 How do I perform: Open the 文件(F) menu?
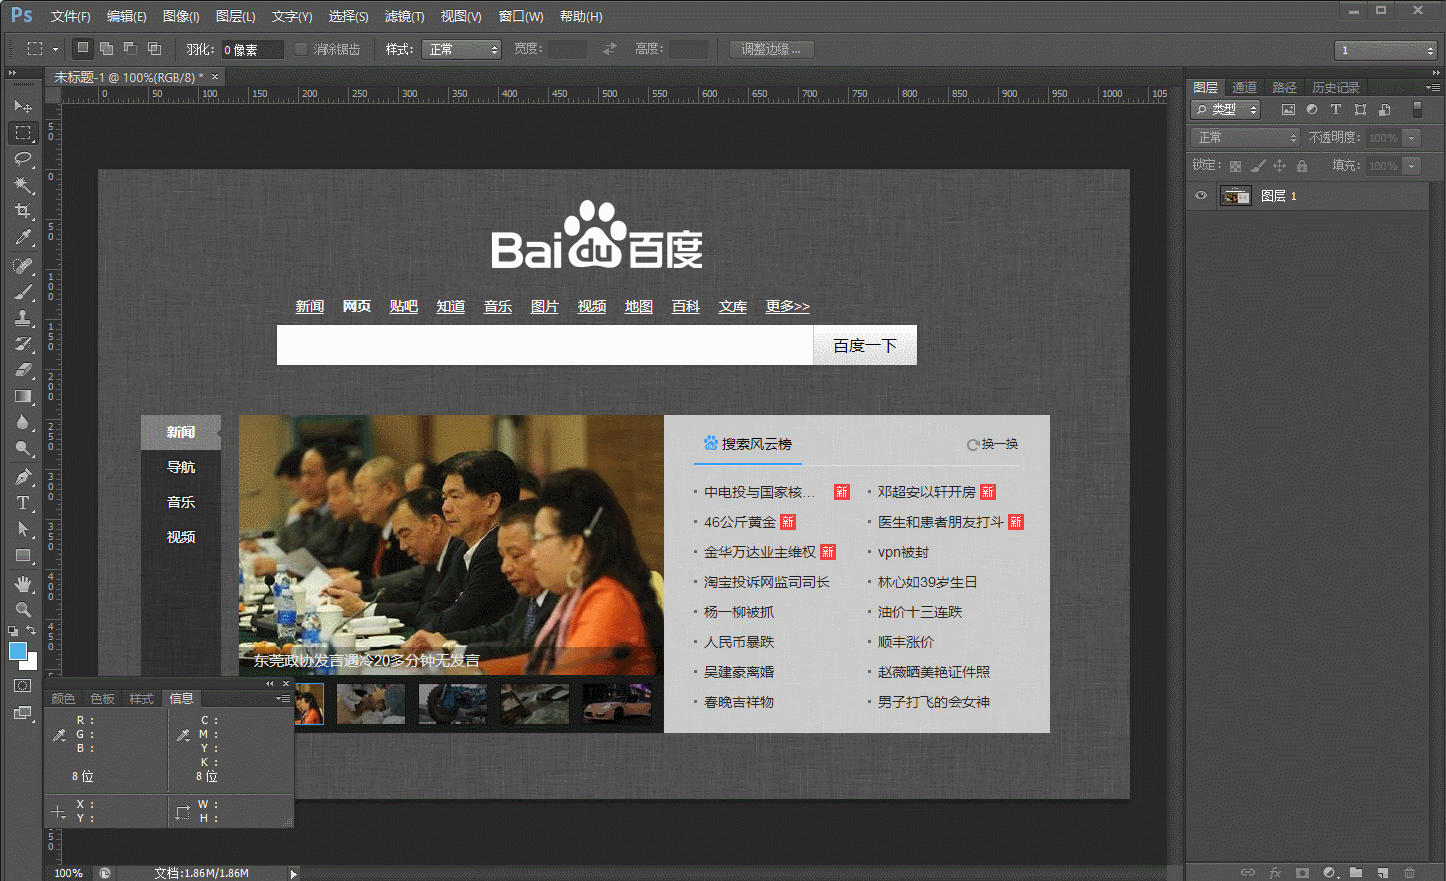70,16
